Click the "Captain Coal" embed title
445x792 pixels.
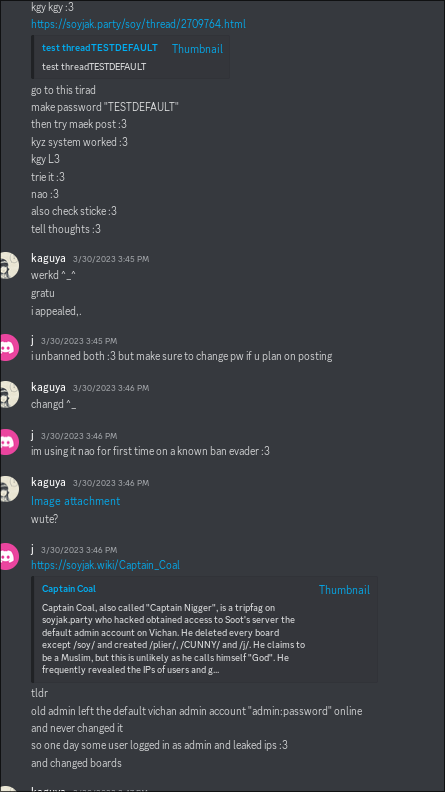[69, 588]
